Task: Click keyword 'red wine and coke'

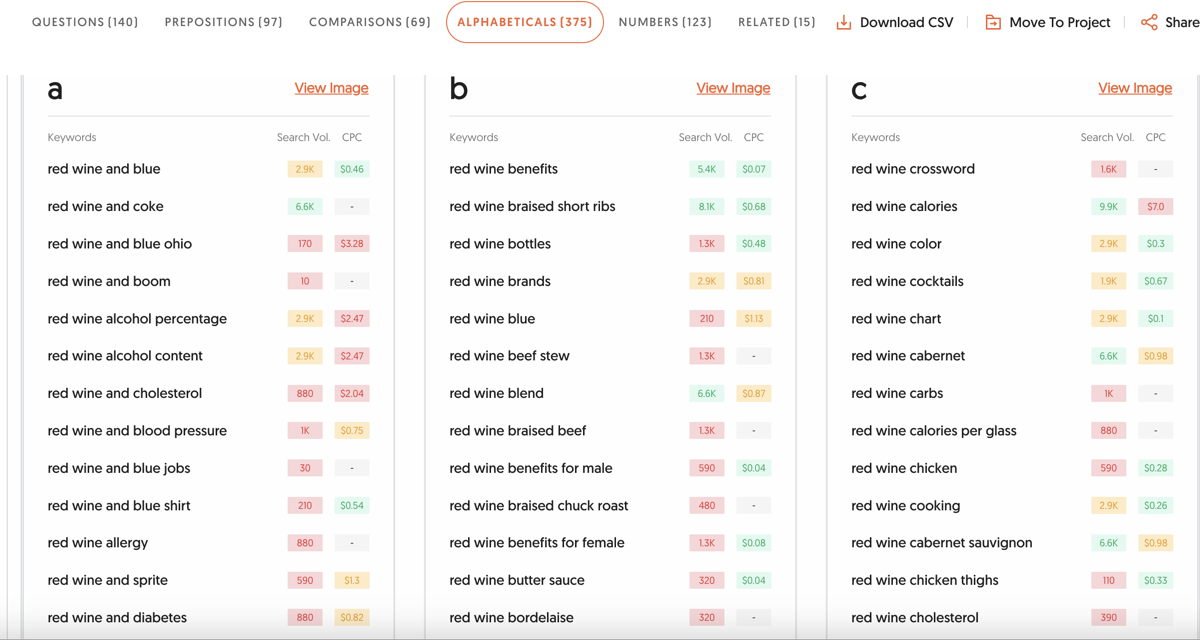Action: (x=105, y=206)
